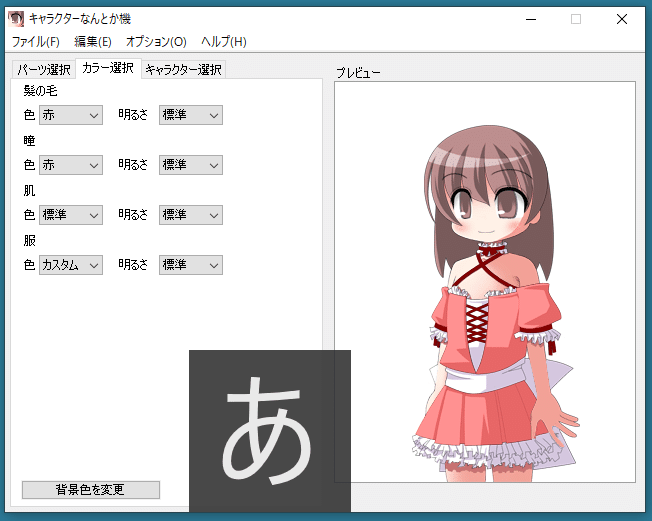Image resolution: width=652 pixels, height=521 pixels.
Task: Open the 髪の毛 明るさ dropdown
Action: tap(191, 115)
